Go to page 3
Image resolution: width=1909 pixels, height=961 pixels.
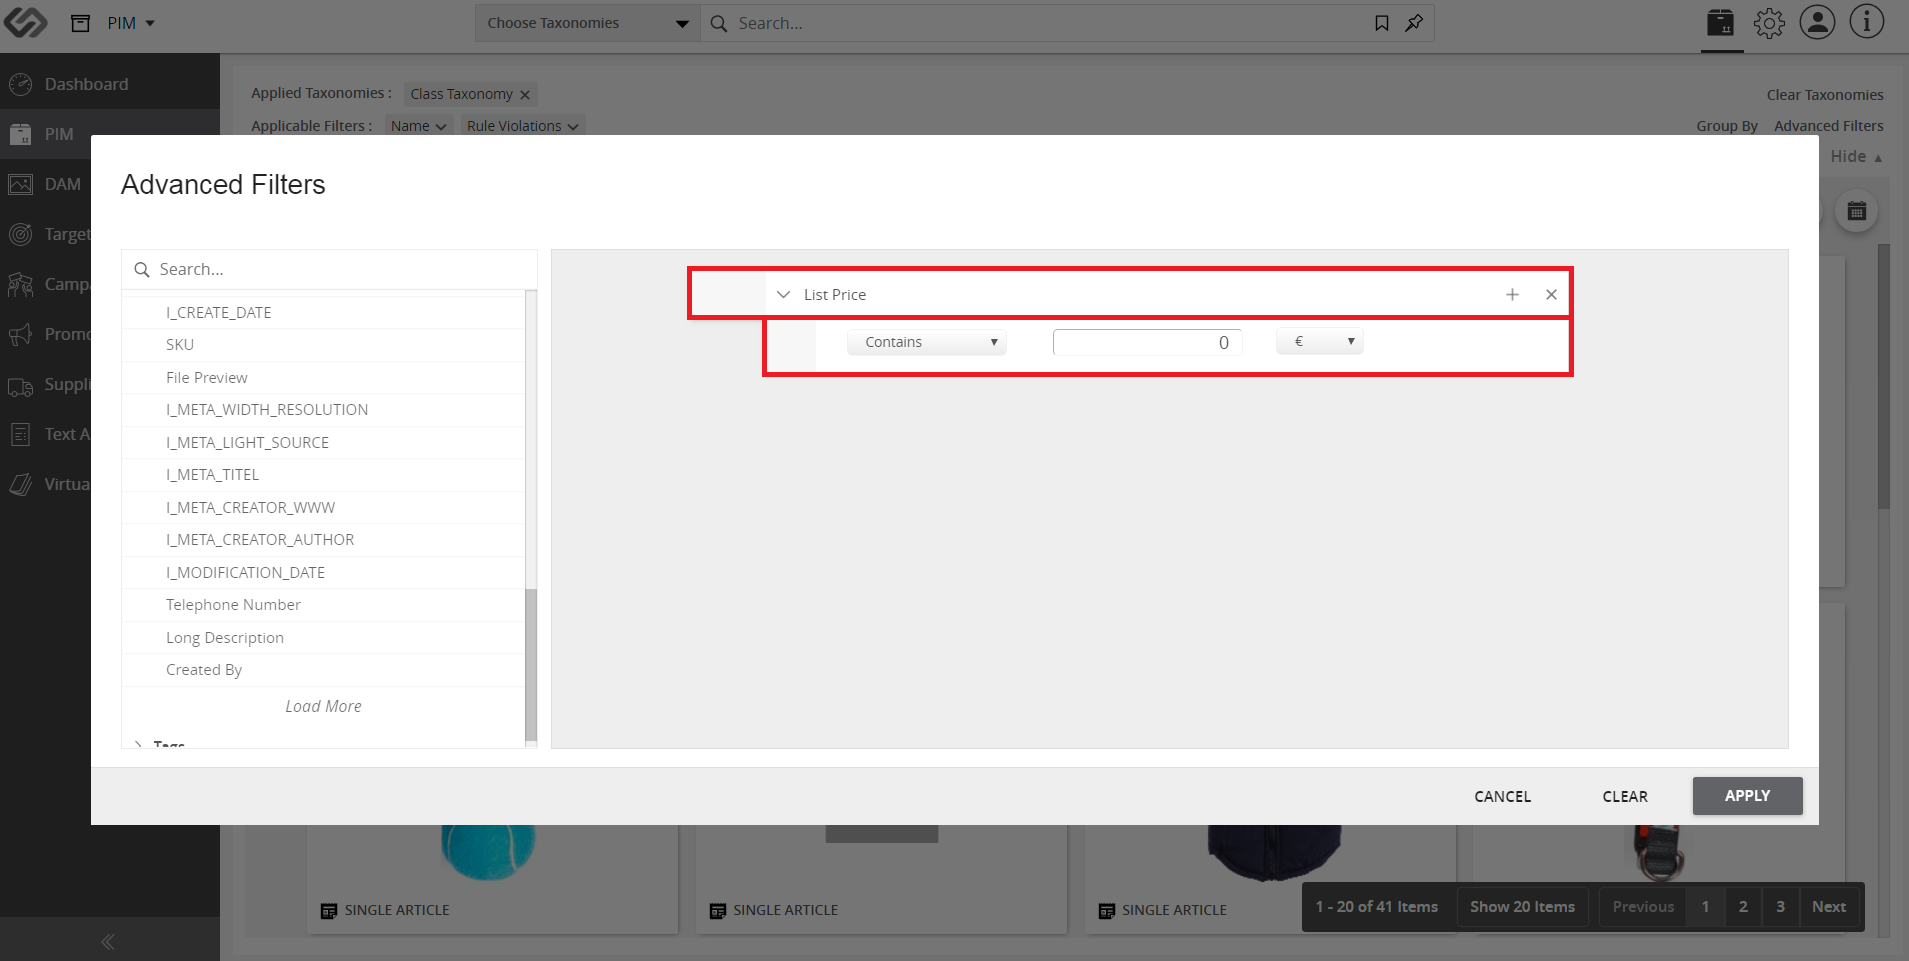pyautogui.click(x=1780, y=907)
